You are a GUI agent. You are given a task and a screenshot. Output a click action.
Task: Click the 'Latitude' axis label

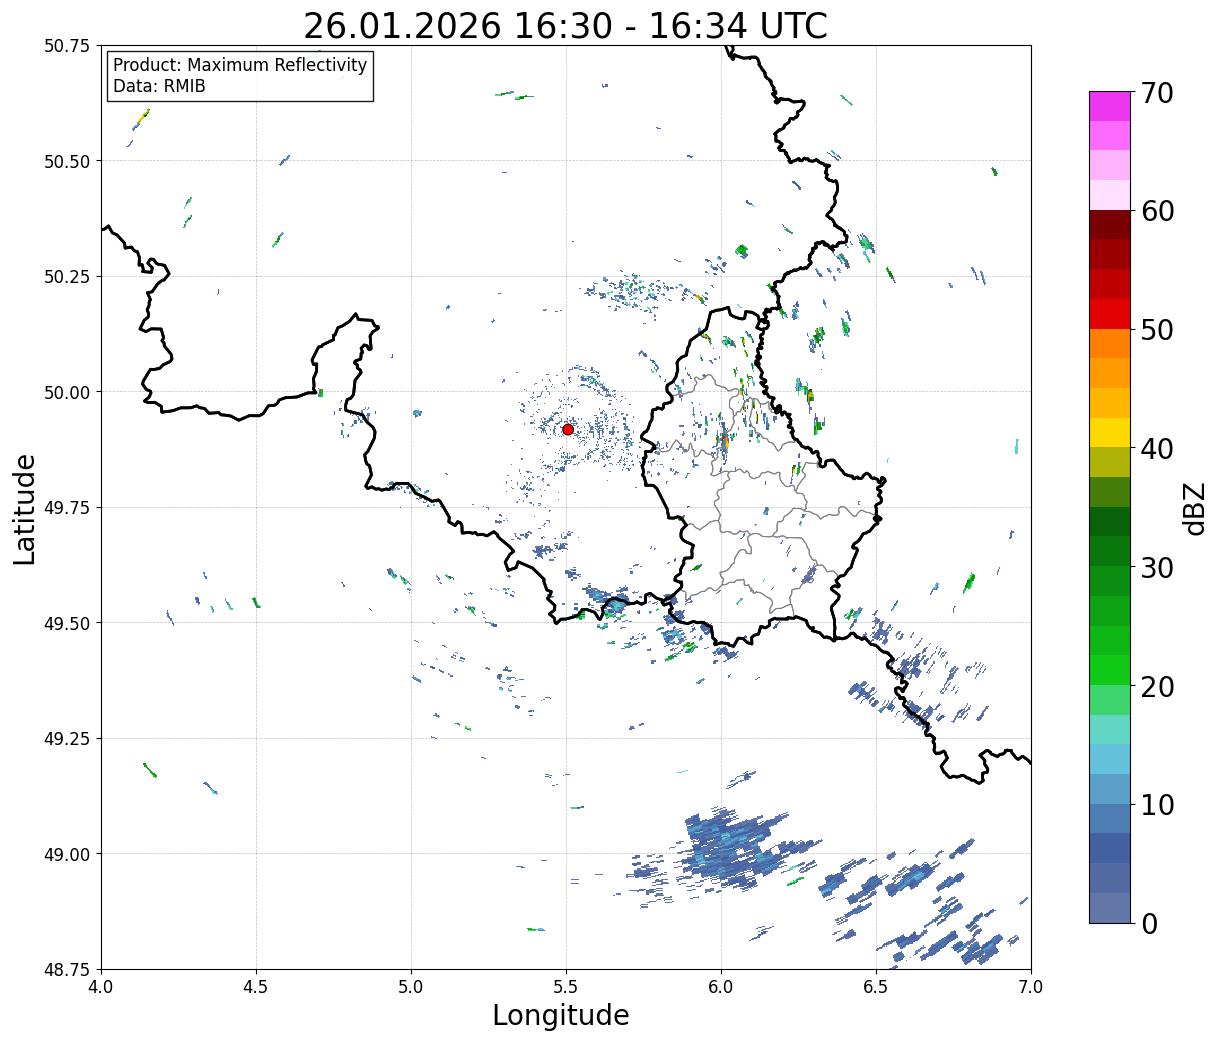(x=25, y=508)
